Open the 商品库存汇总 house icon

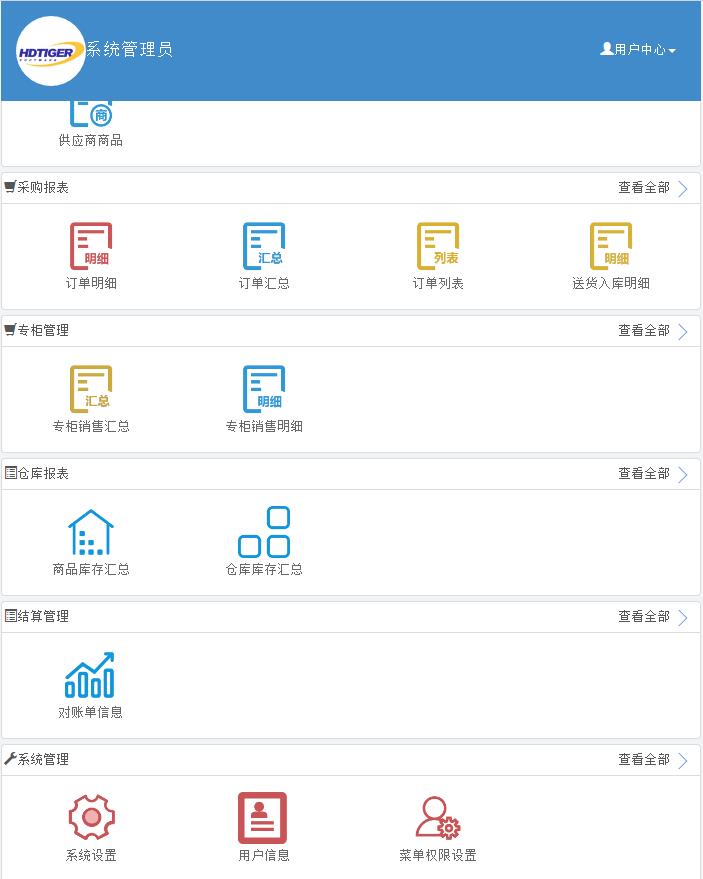pos(91,532)
